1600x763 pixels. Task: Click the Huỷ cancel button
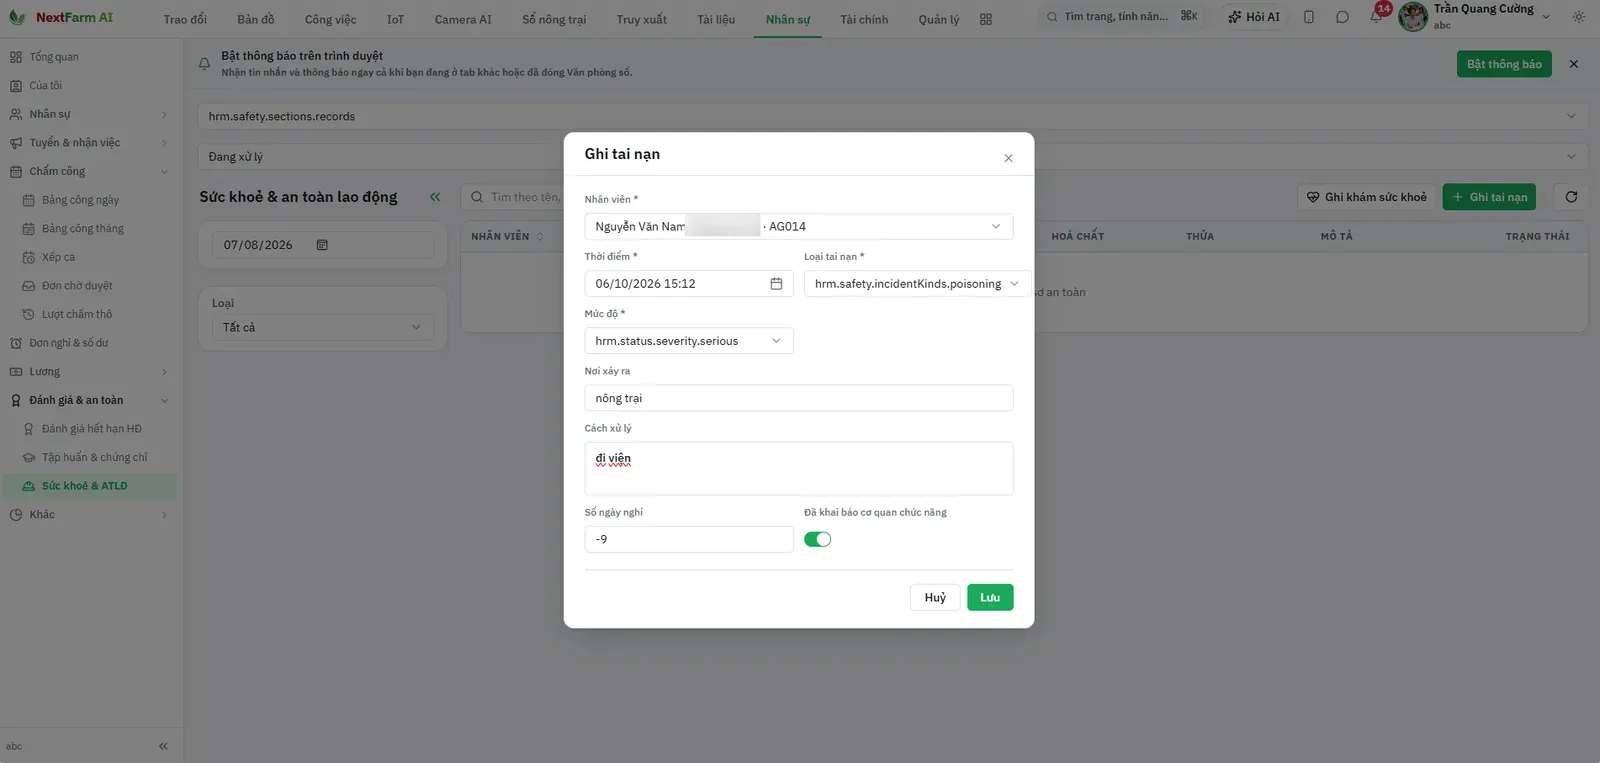(x=935, y=597)
